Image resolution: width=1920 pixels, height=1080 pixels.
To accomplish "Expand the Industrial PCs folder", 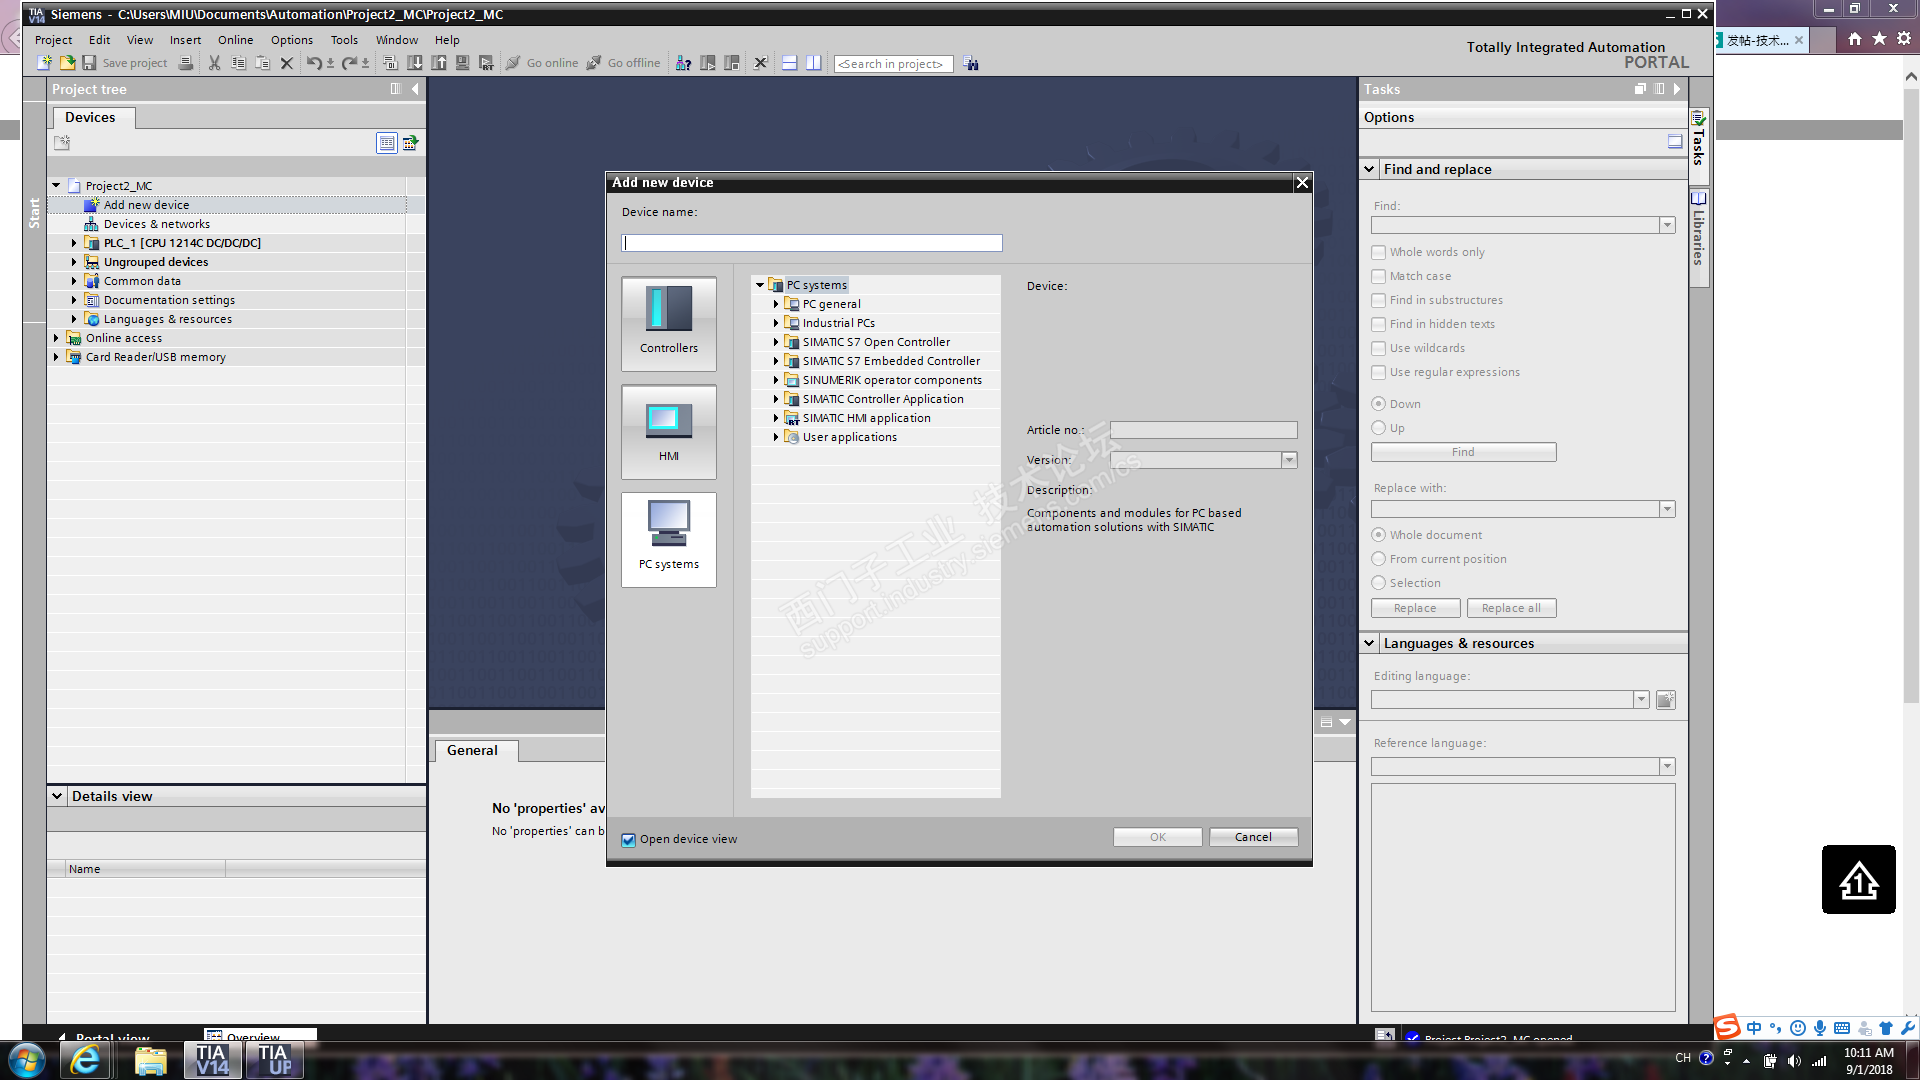I will pos(776,323).
